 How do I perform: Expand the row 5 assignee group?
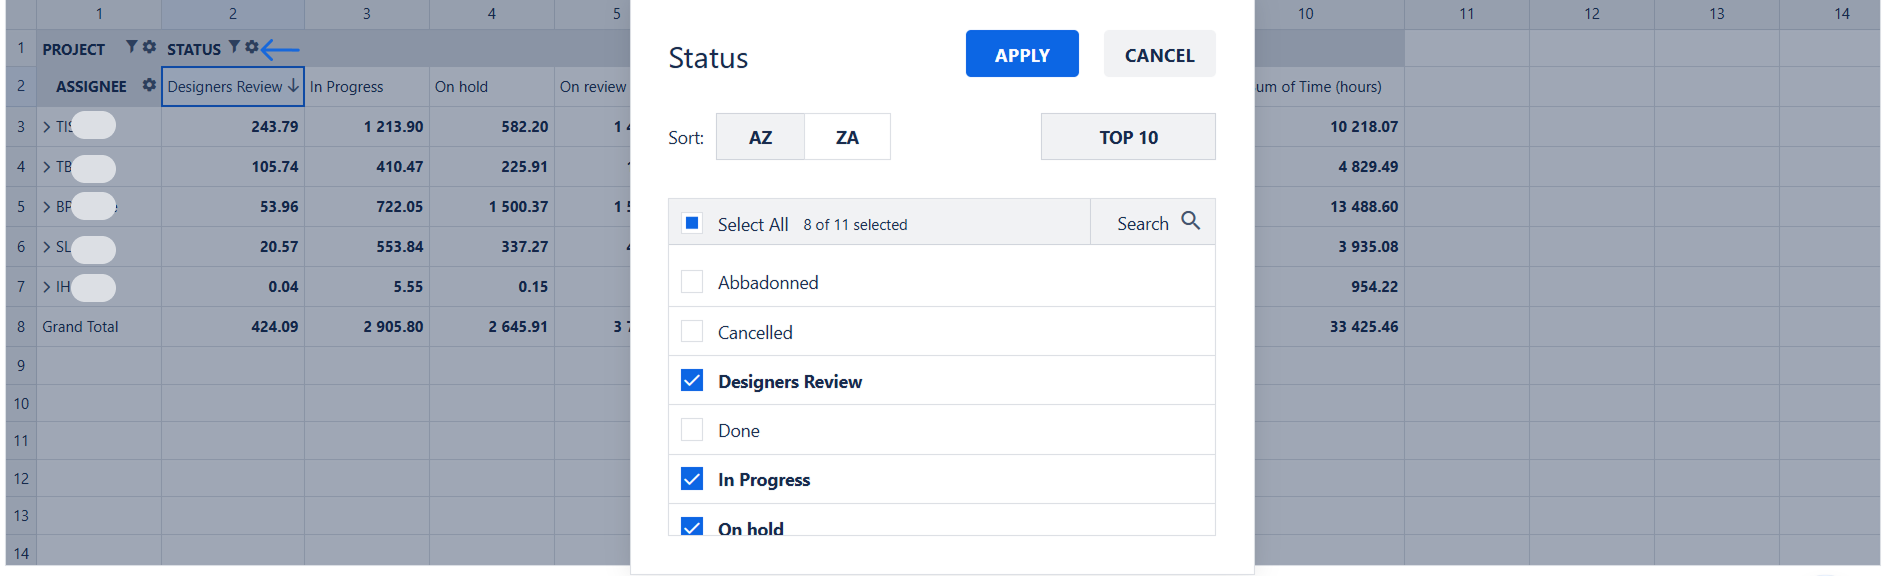tap(47, 207)
